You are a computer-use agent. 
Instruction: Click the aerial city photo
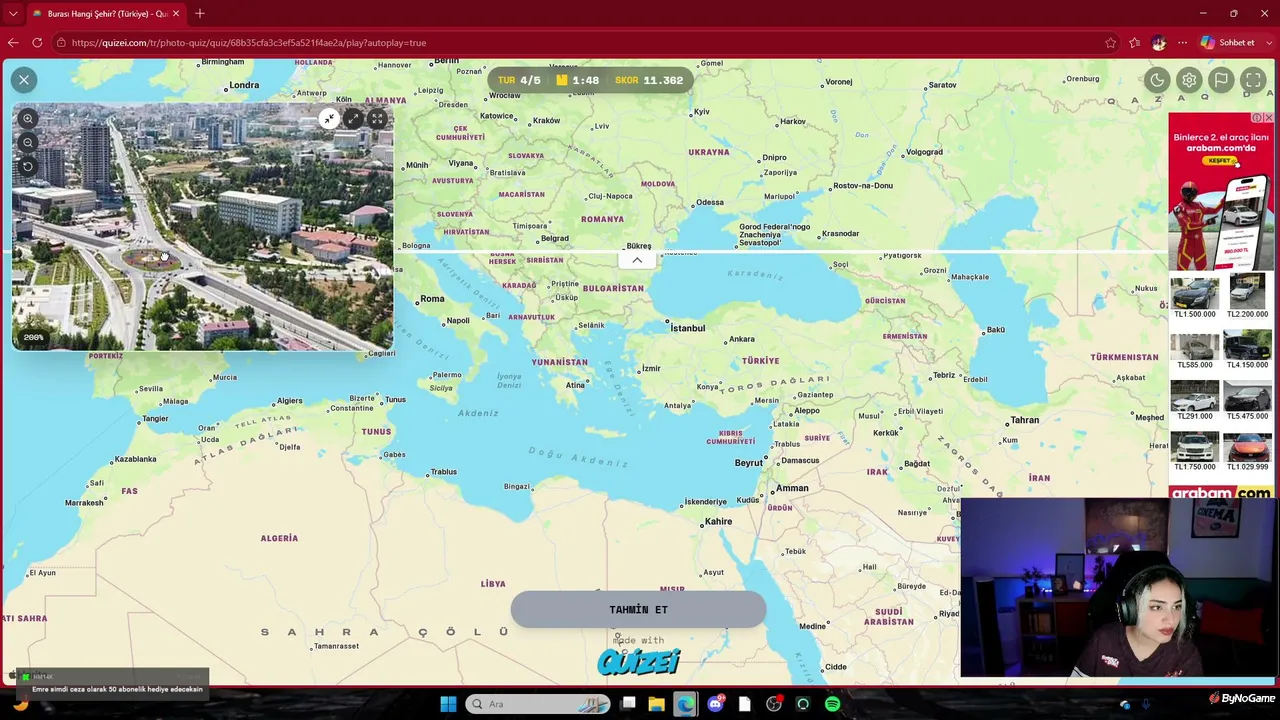click(203, 227)
